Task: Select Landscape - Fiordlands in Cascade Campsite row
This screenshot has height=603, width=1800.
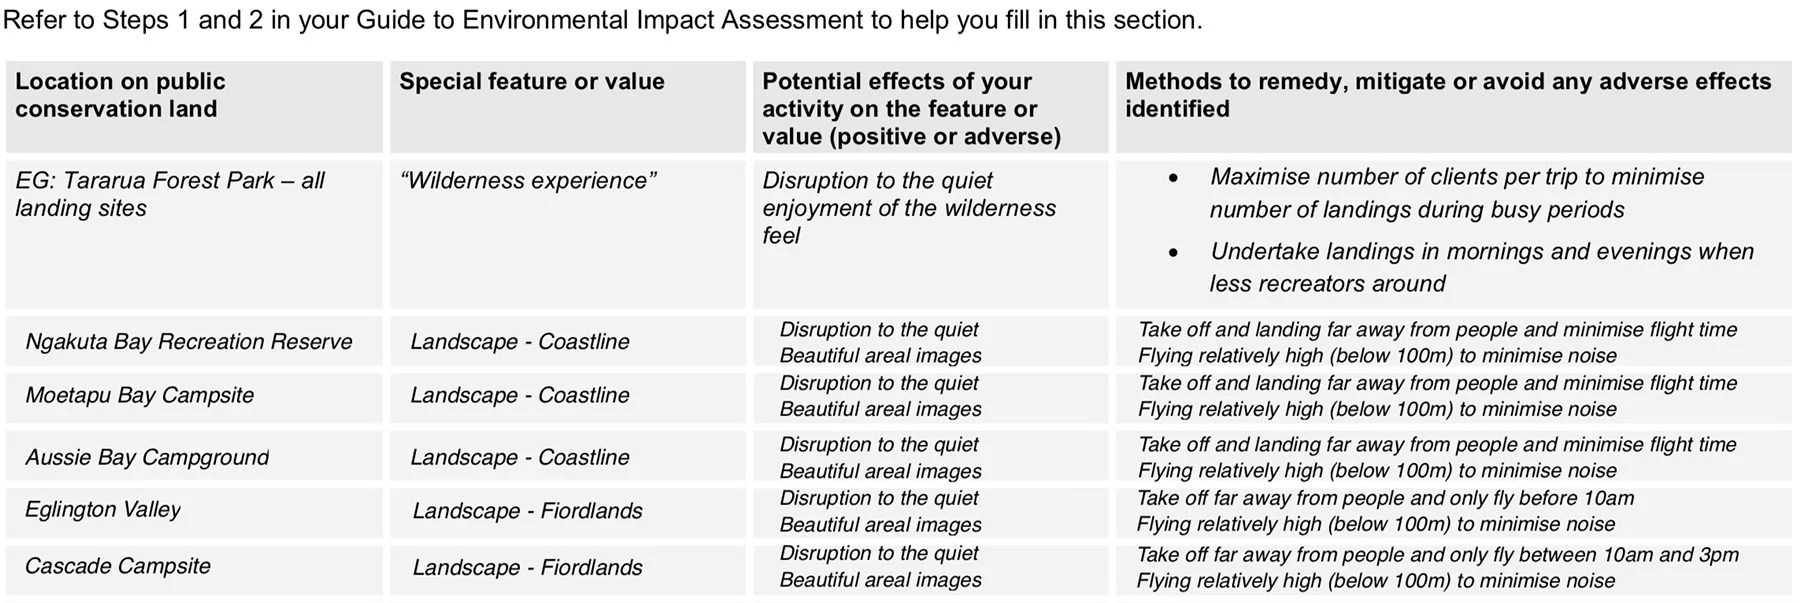Action: 527,568
